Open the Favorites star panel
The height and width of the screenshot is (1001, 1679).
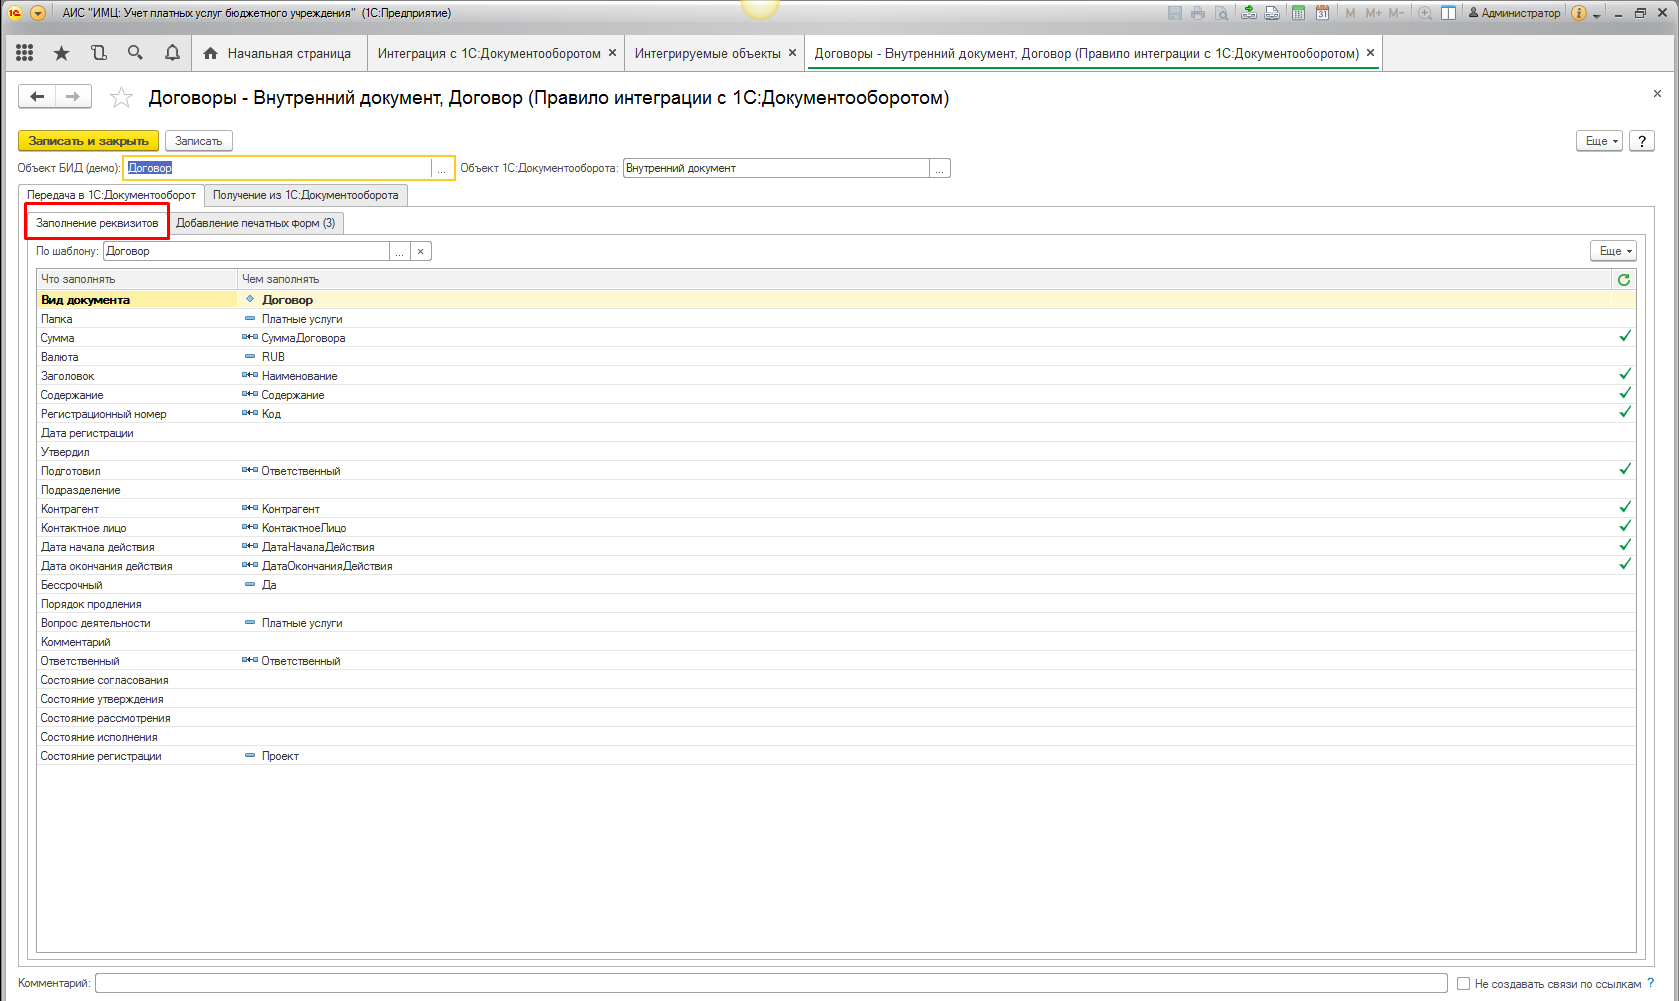[x=61, y=53]
